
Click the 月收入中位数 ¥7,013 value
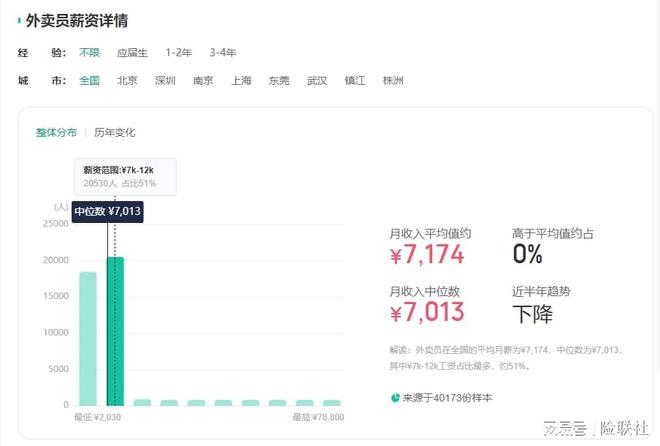[x=427, y=312]
